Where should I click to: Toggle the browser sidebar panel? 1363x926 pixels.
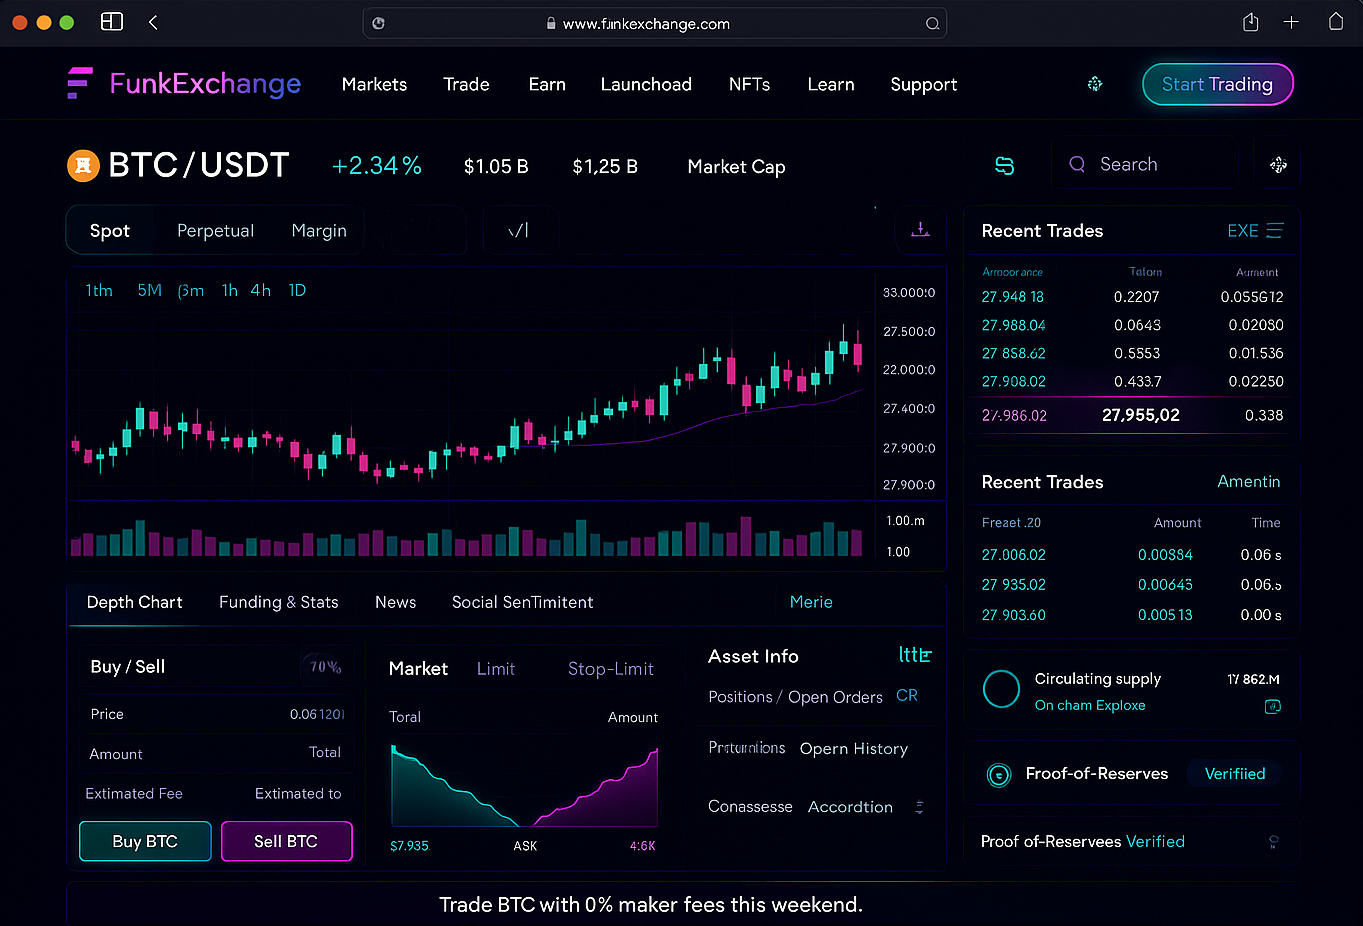click(x=112, y=22)
